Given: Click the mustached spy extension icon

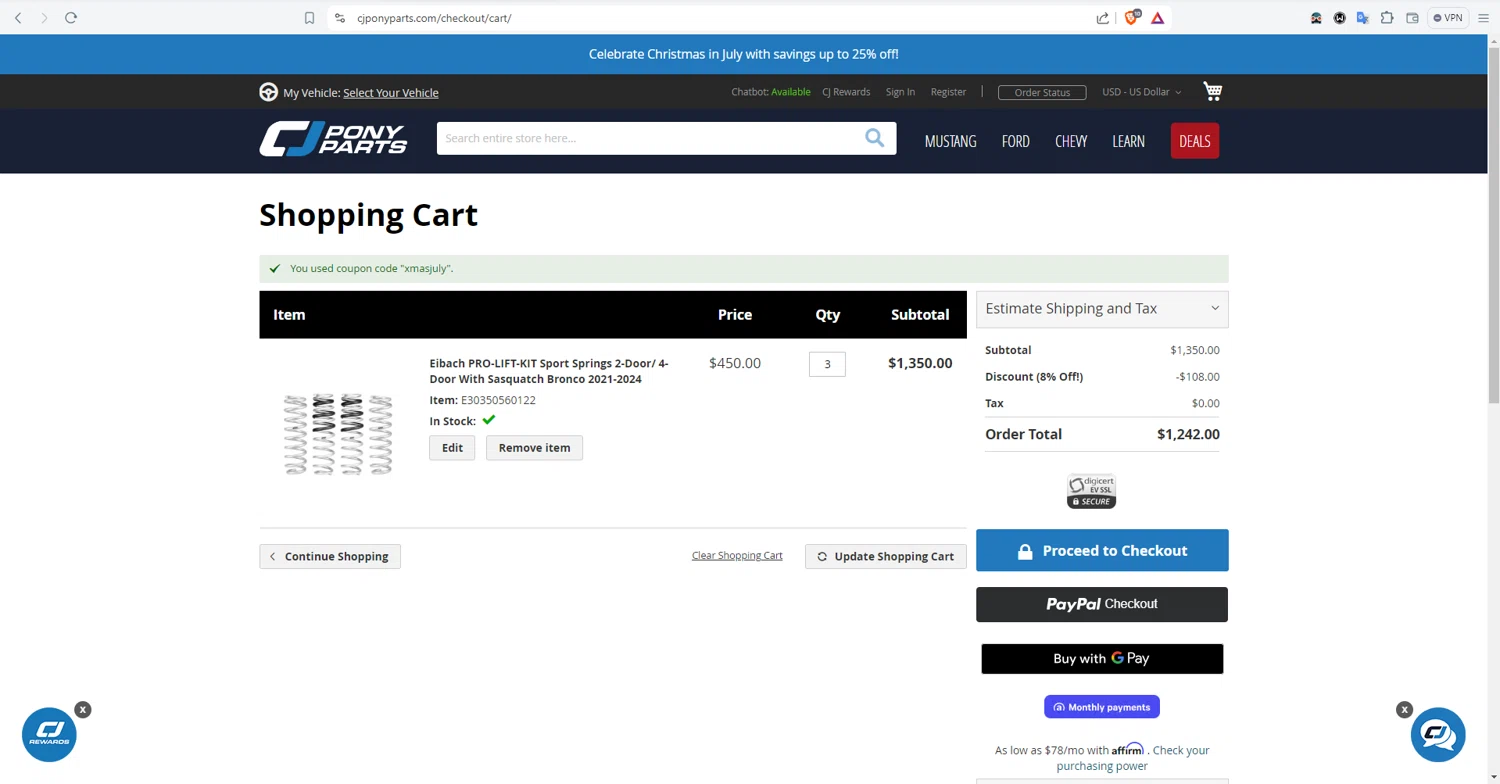Looking at the screenshot, I should 1316,18.
